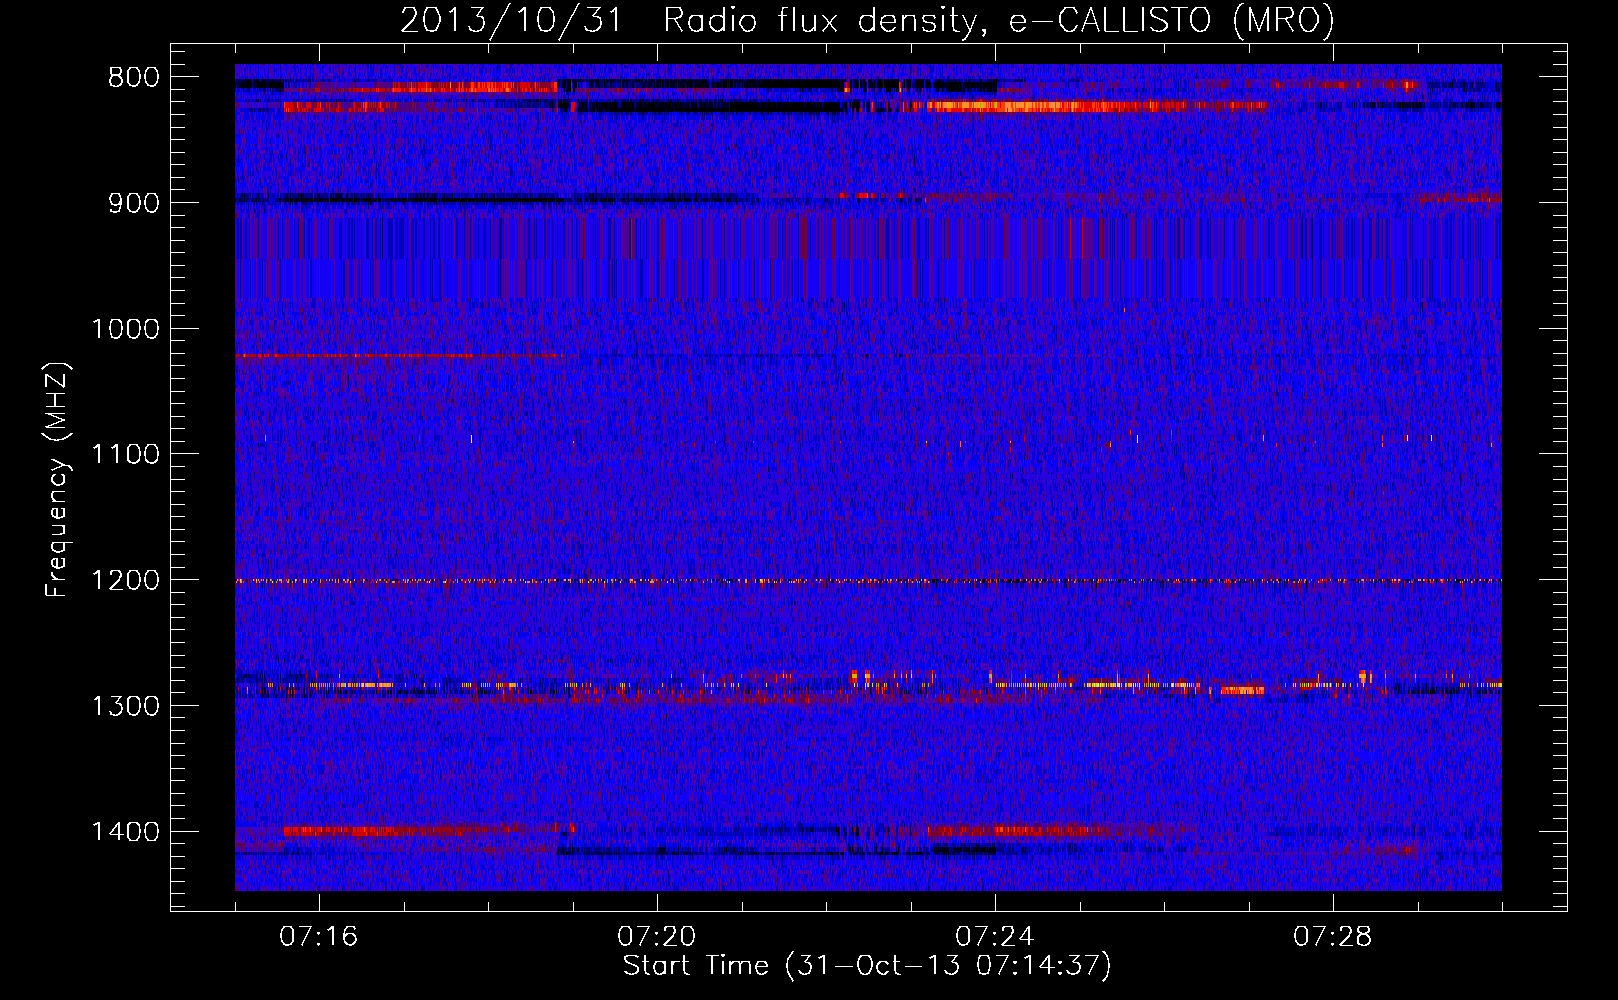The width and height of the screenshot is (1618, 1000).
Task: Click the 1300 frequency tick label
Action: click(125, 706)
